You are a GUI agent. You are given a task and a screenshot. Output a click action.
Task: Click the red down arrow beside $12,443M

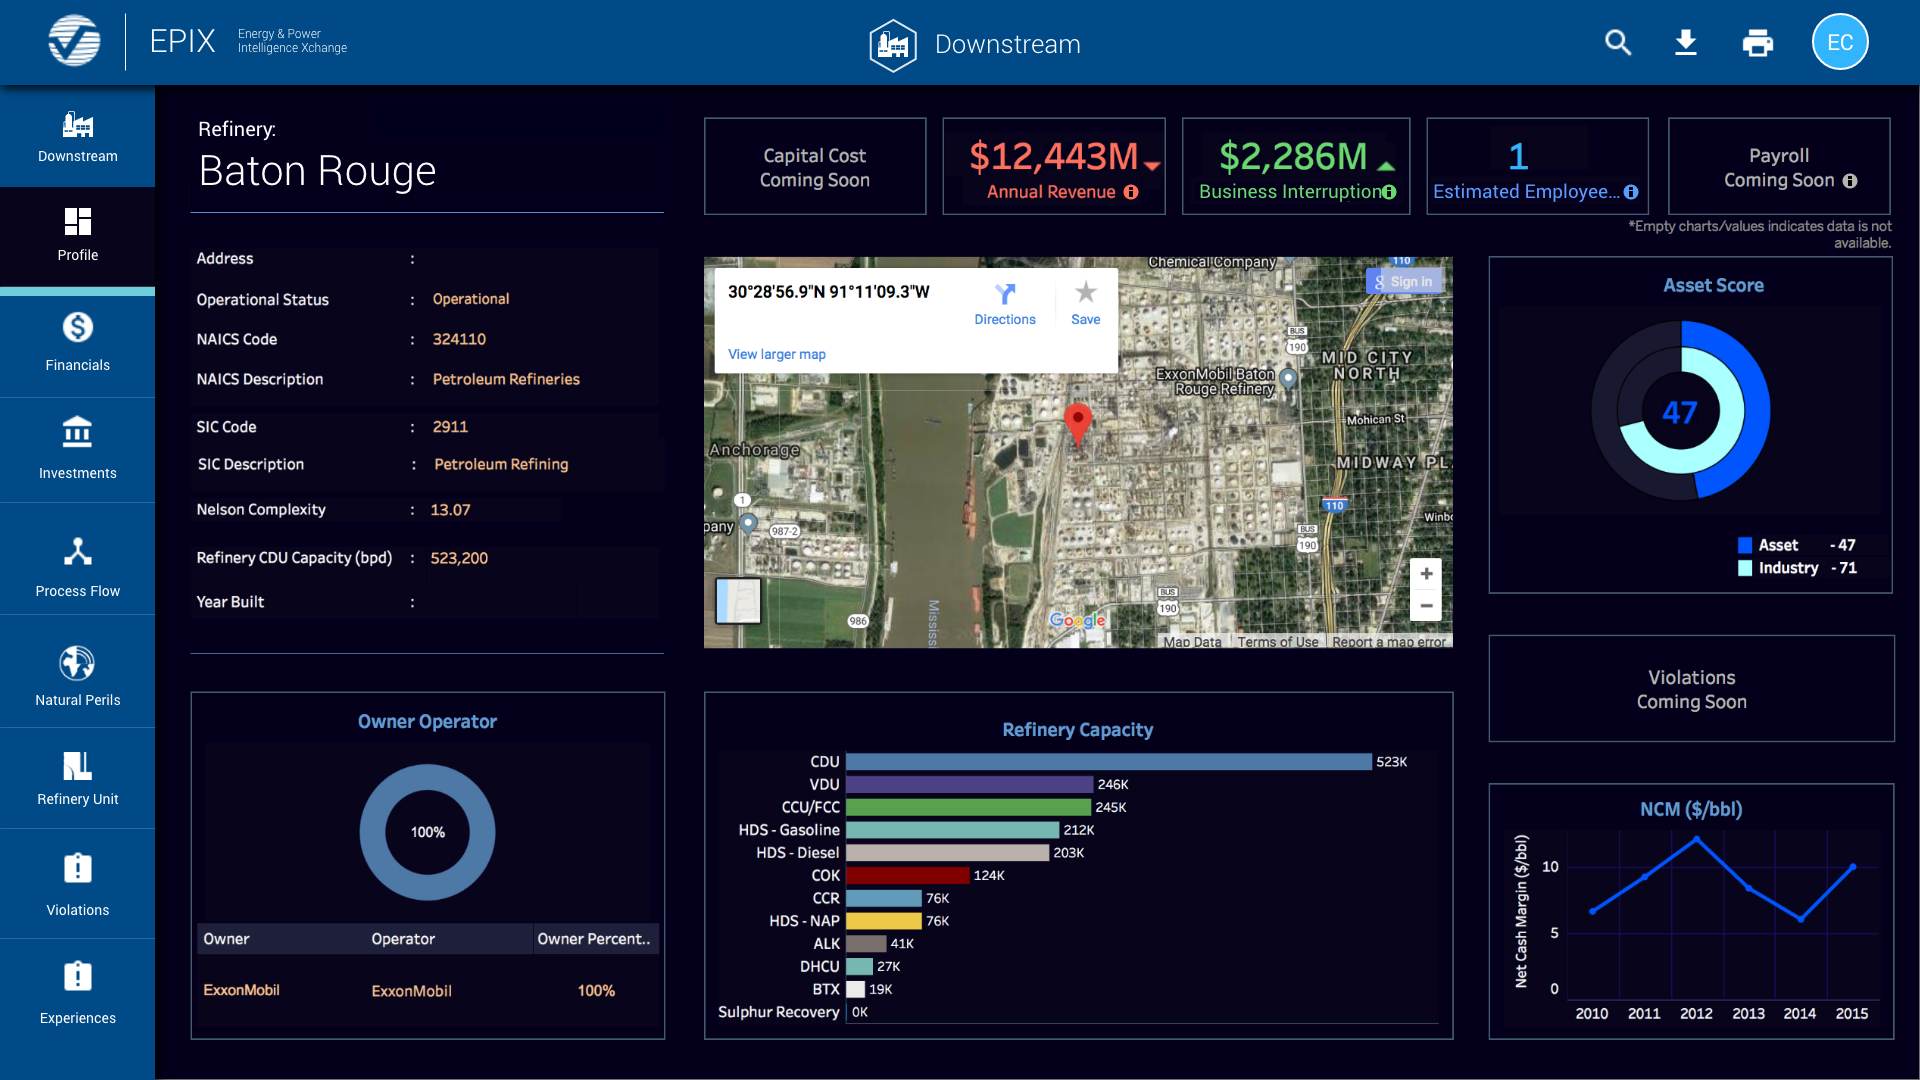tap(1152, 166)
